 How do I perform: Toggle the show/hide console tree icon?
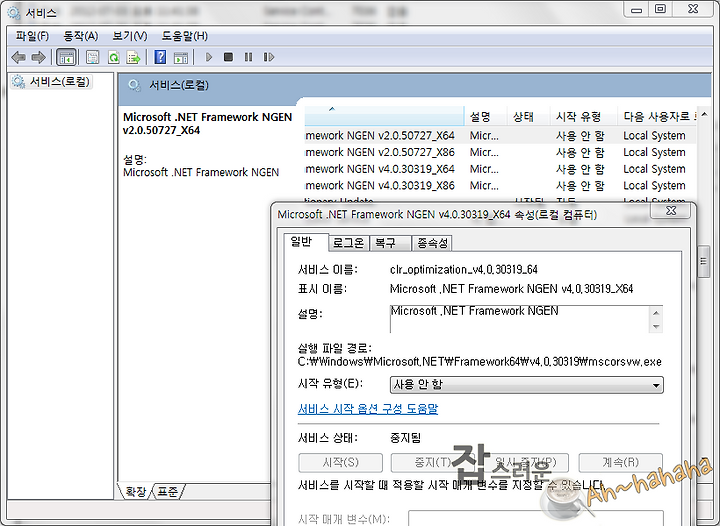click(x=66, y=57)
